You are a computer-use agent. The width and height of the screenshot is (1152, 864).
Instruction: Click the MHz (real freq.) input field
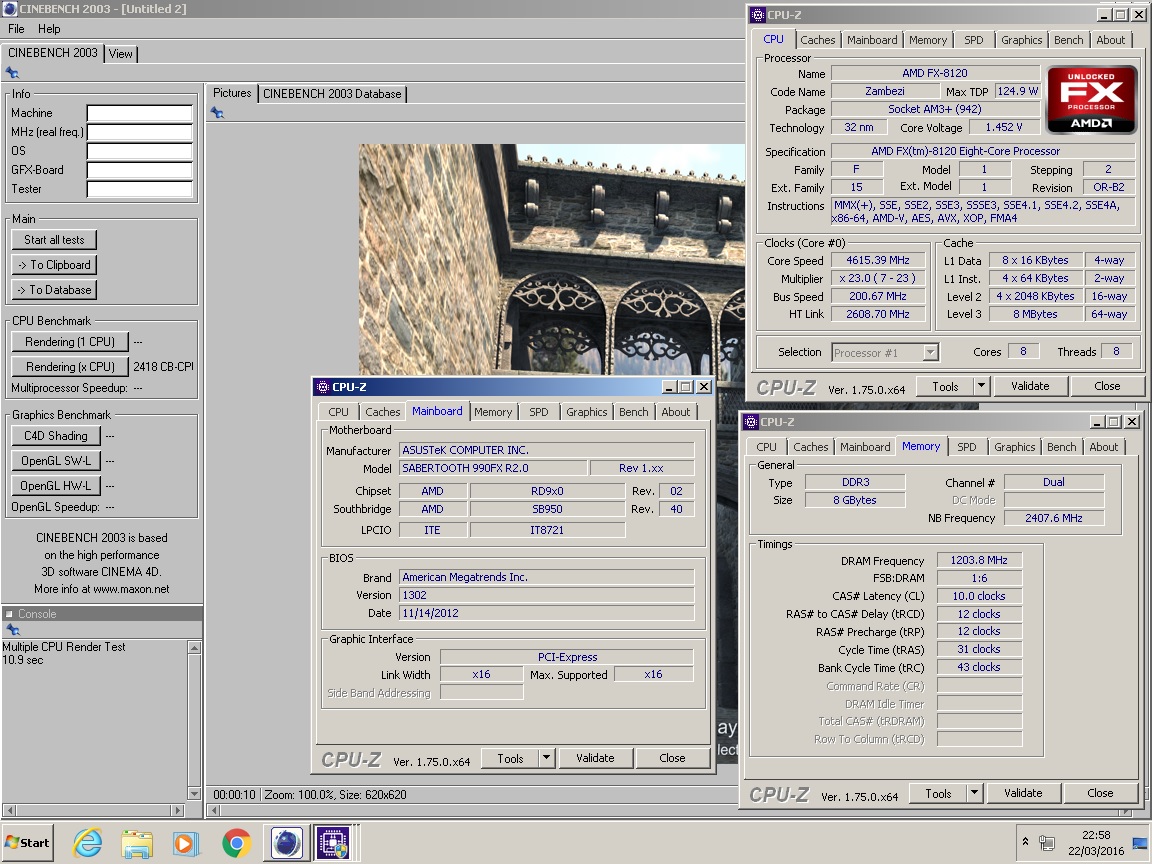tap(140, 132)
